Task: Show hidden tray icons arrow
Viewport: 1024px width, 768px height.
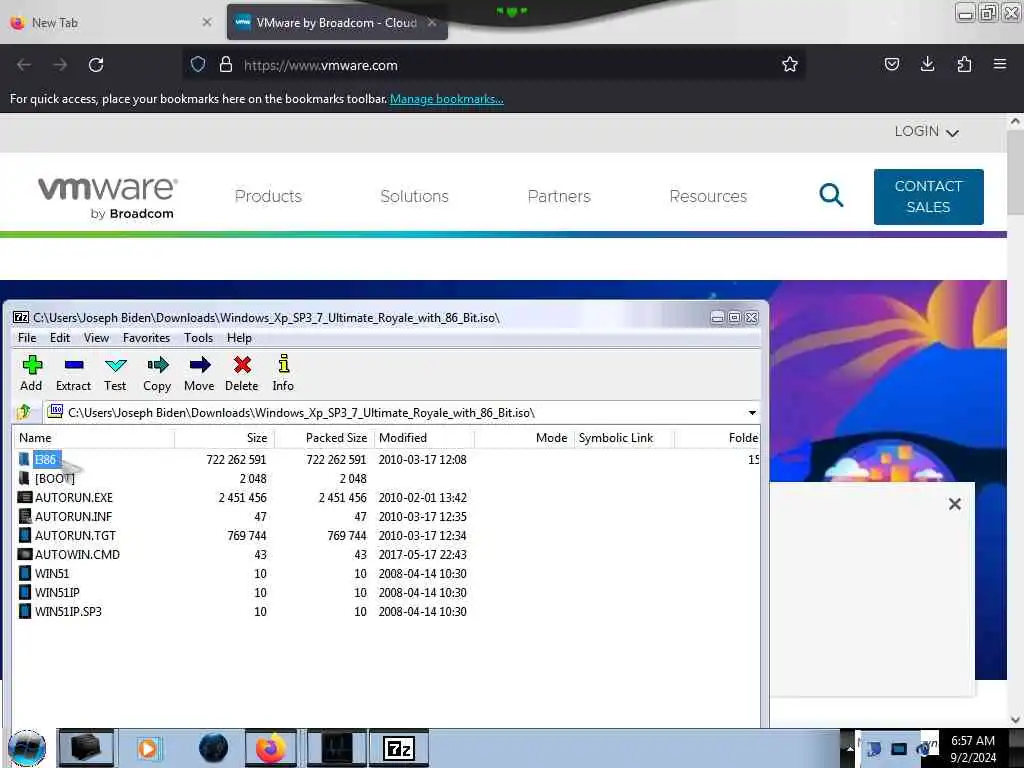Action: point(850,748)
